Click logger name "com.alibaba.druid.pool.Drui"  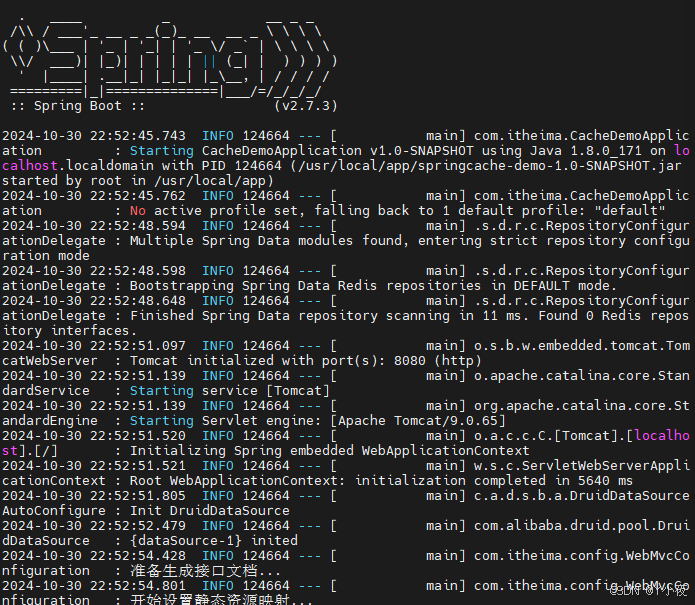[582, 526]
